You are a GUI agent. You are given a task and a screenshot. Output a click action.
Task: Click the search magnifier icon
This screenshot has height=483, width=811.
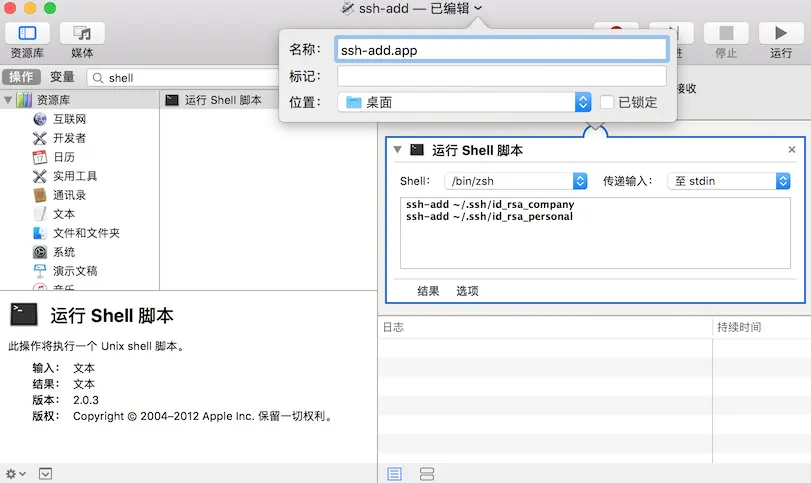click(98, 78)
